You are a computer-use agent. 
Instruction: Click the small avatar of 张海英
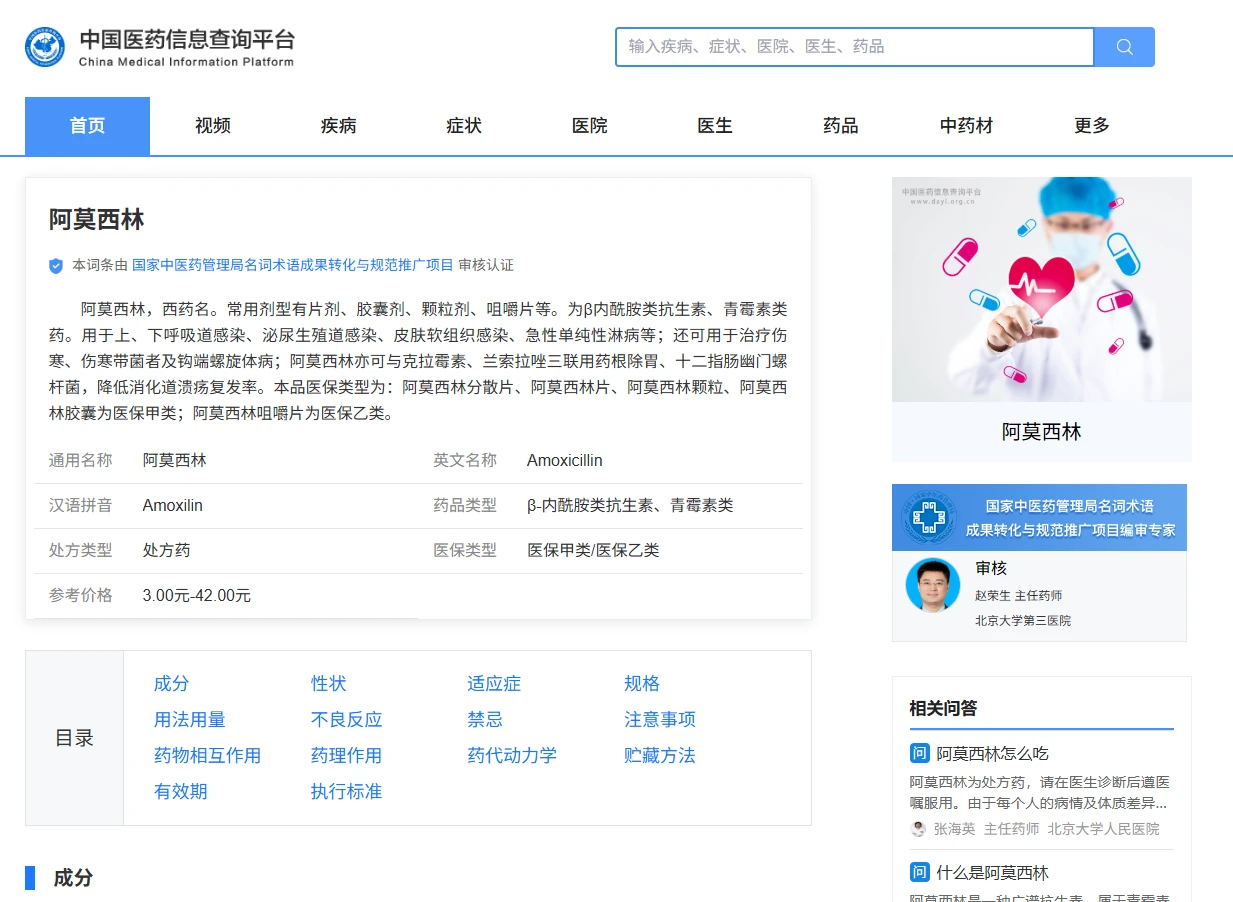918,829
